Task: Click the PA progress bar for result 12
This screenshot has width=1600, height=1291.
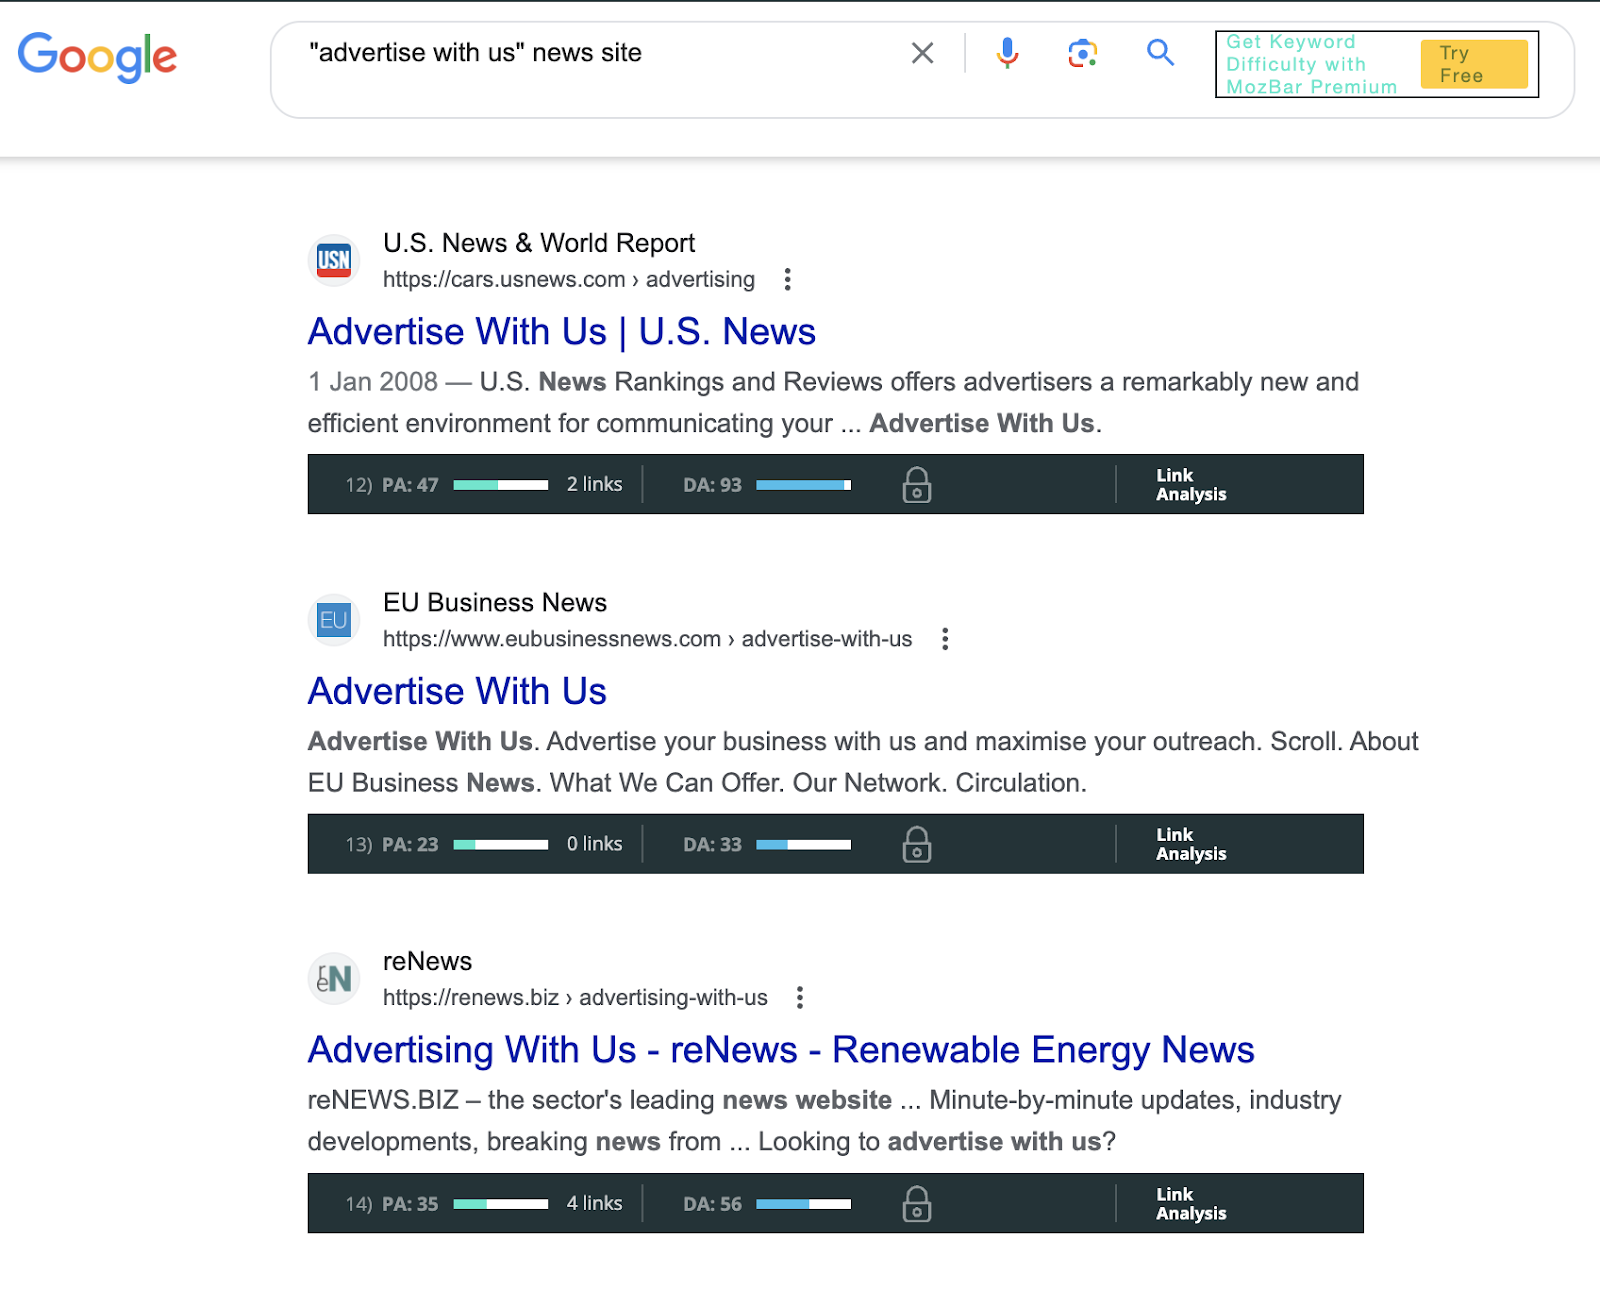Action: click(501, 485)
